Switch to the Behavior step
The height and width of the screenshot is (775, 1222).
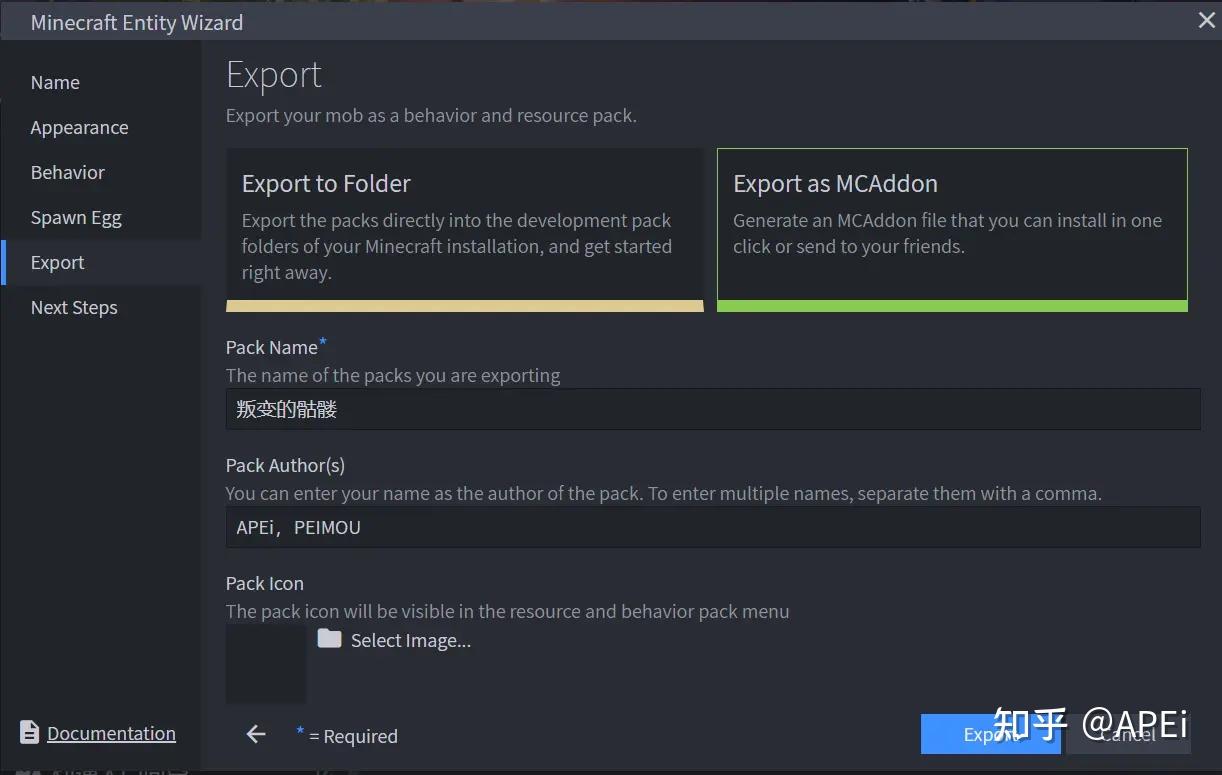coord(101,173)
